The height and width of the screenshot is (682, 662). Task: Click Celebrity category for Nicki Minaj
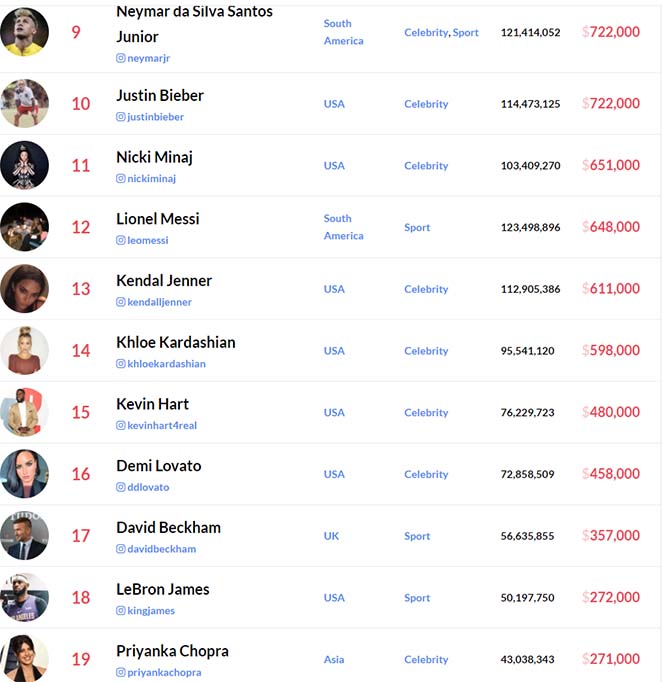[x=426, y=166]
